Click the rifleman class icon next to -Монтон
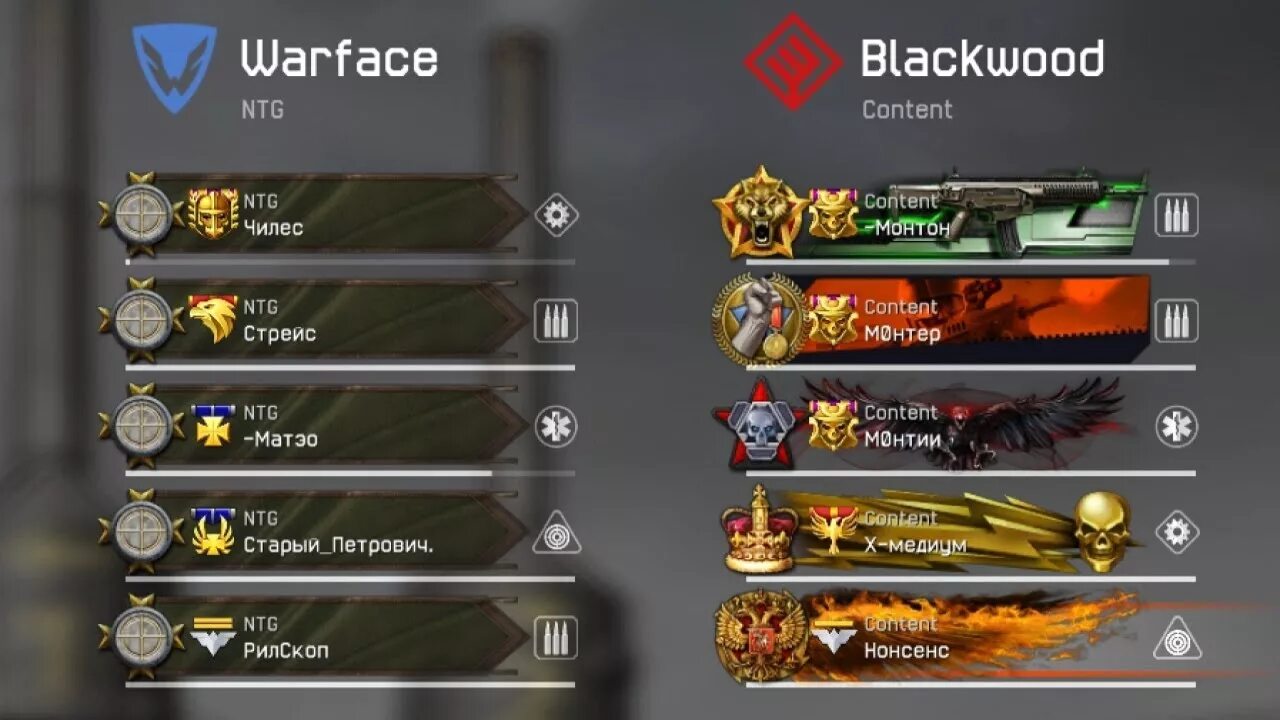The height and width of the screenshot is (720, 1280). click(x=1177, y=215)
